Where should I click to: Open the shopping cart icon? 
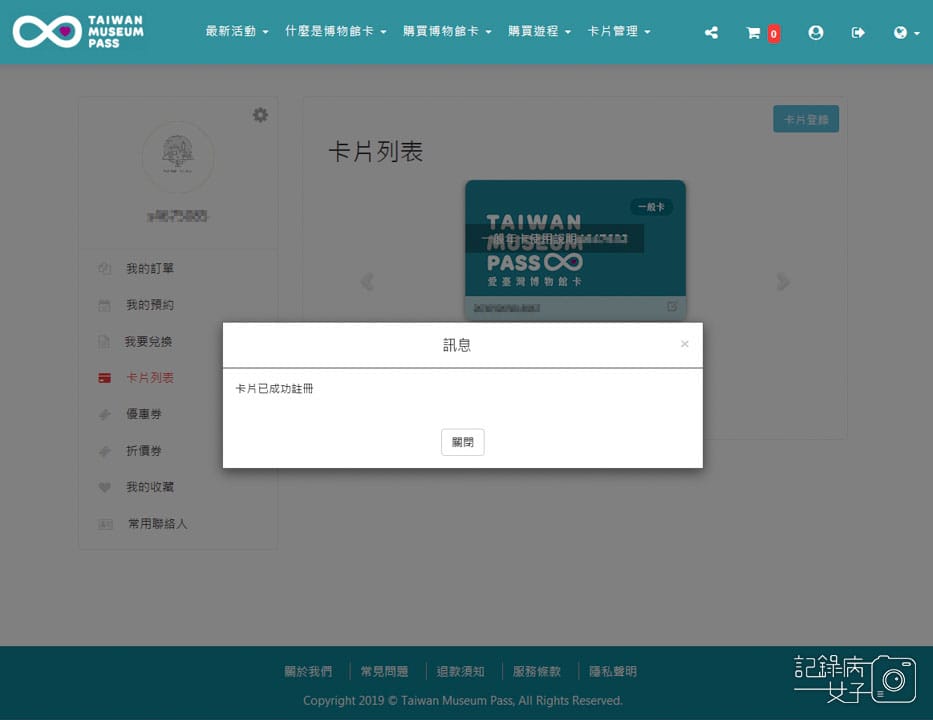coord(754,32)
